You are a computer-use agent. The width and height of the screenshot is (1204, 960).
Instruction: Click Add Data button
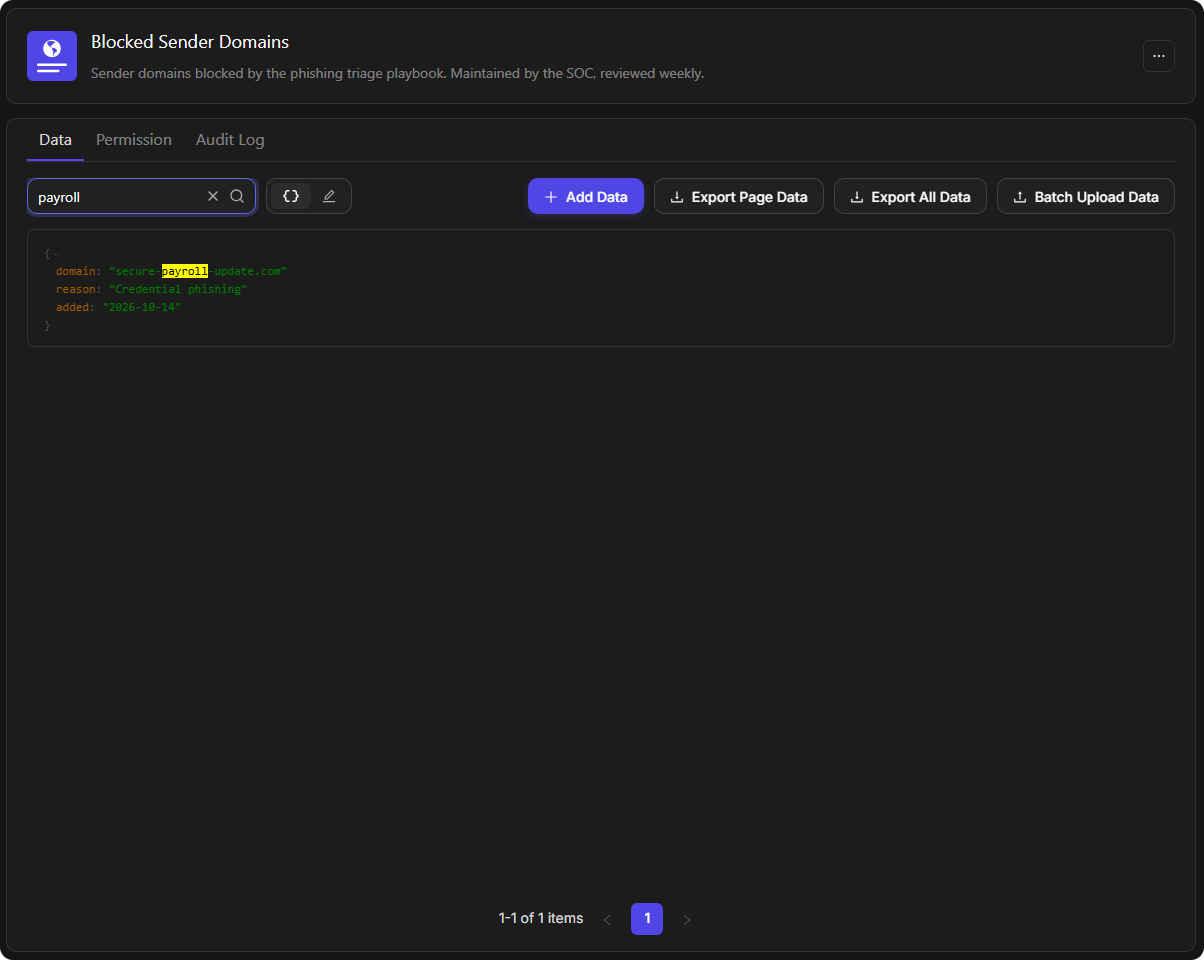pyautogui.click(x=586, y=197)
